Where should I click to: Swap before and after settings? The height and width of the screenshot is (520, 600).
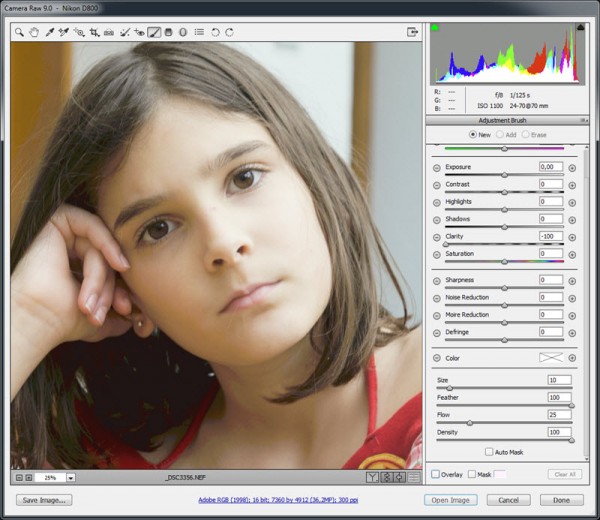click(386, 477)
